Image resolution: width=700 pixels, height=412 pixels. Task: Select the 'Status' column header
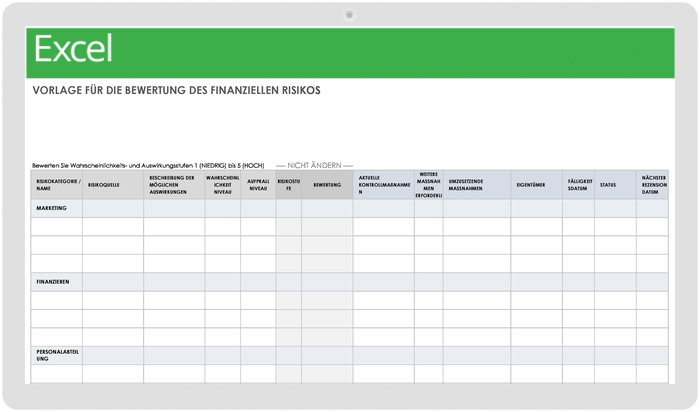click(615, 185)
